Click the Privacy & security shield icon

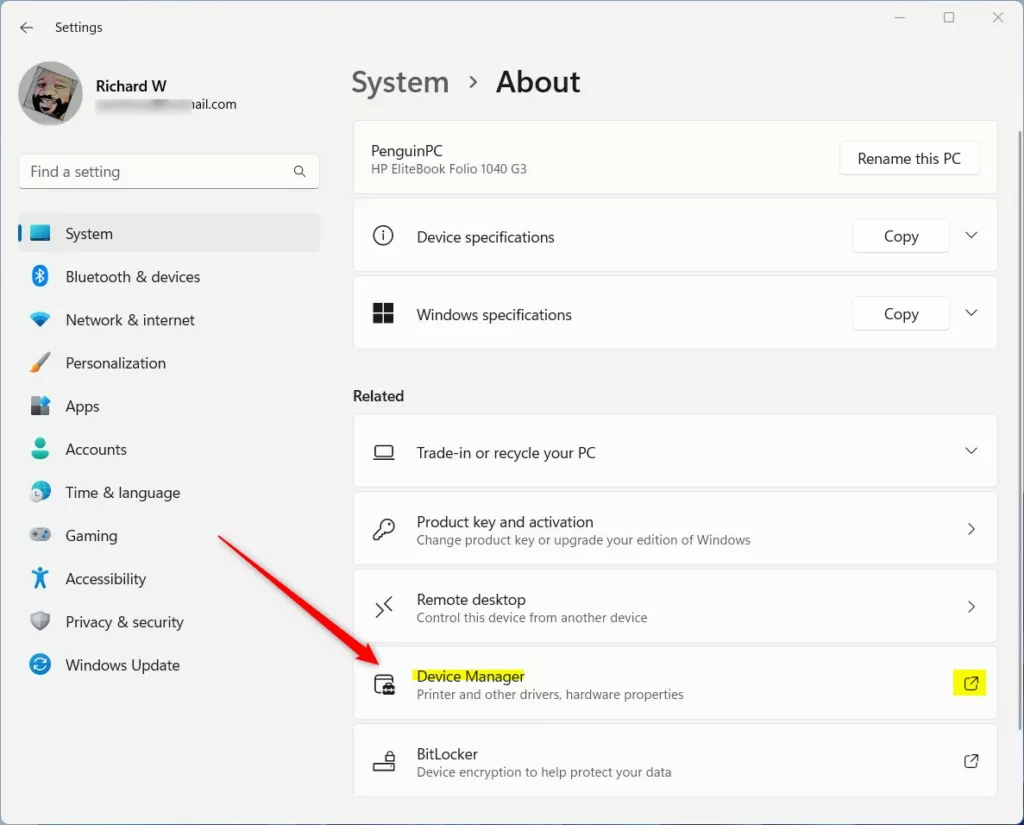(x=40, y=621)
